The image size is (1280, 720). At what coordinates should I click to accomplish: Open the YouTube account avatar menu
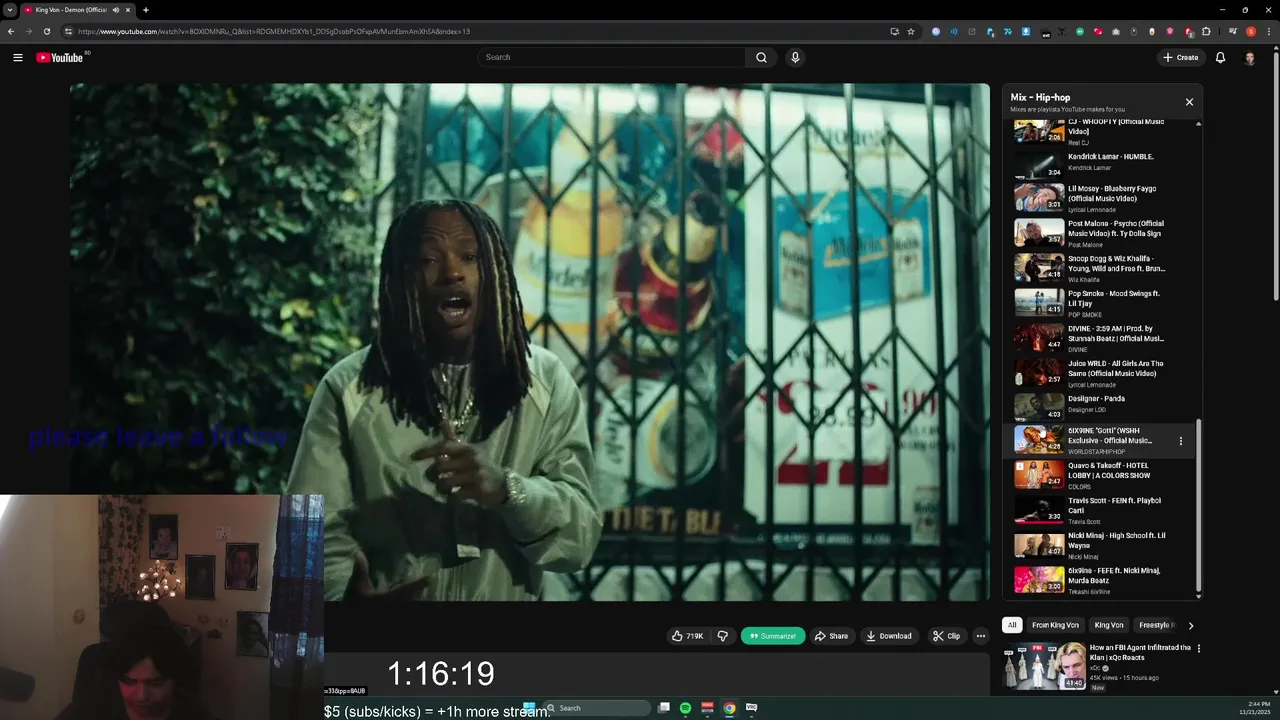coord(1249,57)
